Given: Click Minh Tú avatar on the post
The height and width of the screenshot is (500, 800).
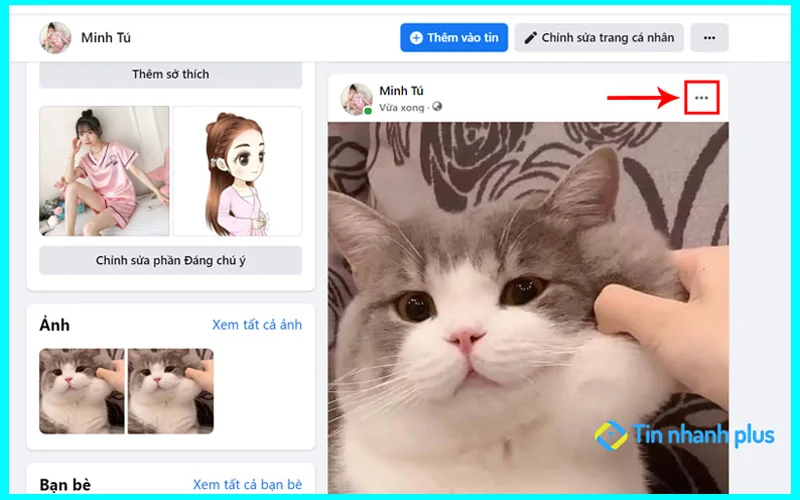Looking at the screenshot, I should point(357,99).
